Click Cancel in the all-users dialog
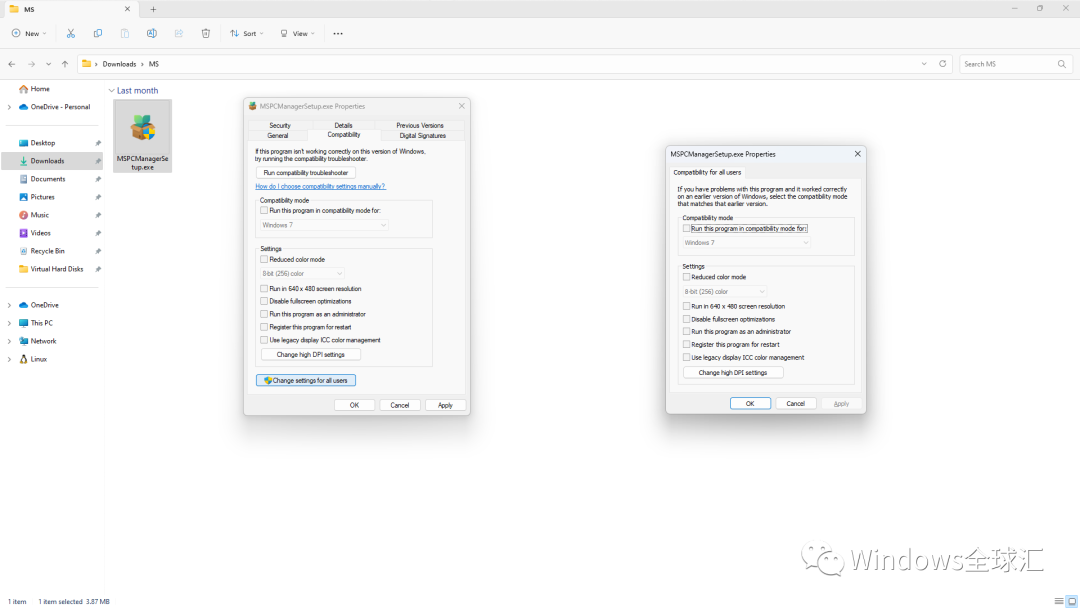The width and height of the screenshot is (1080, 608). pyautogui.click(x=796, y=403)
